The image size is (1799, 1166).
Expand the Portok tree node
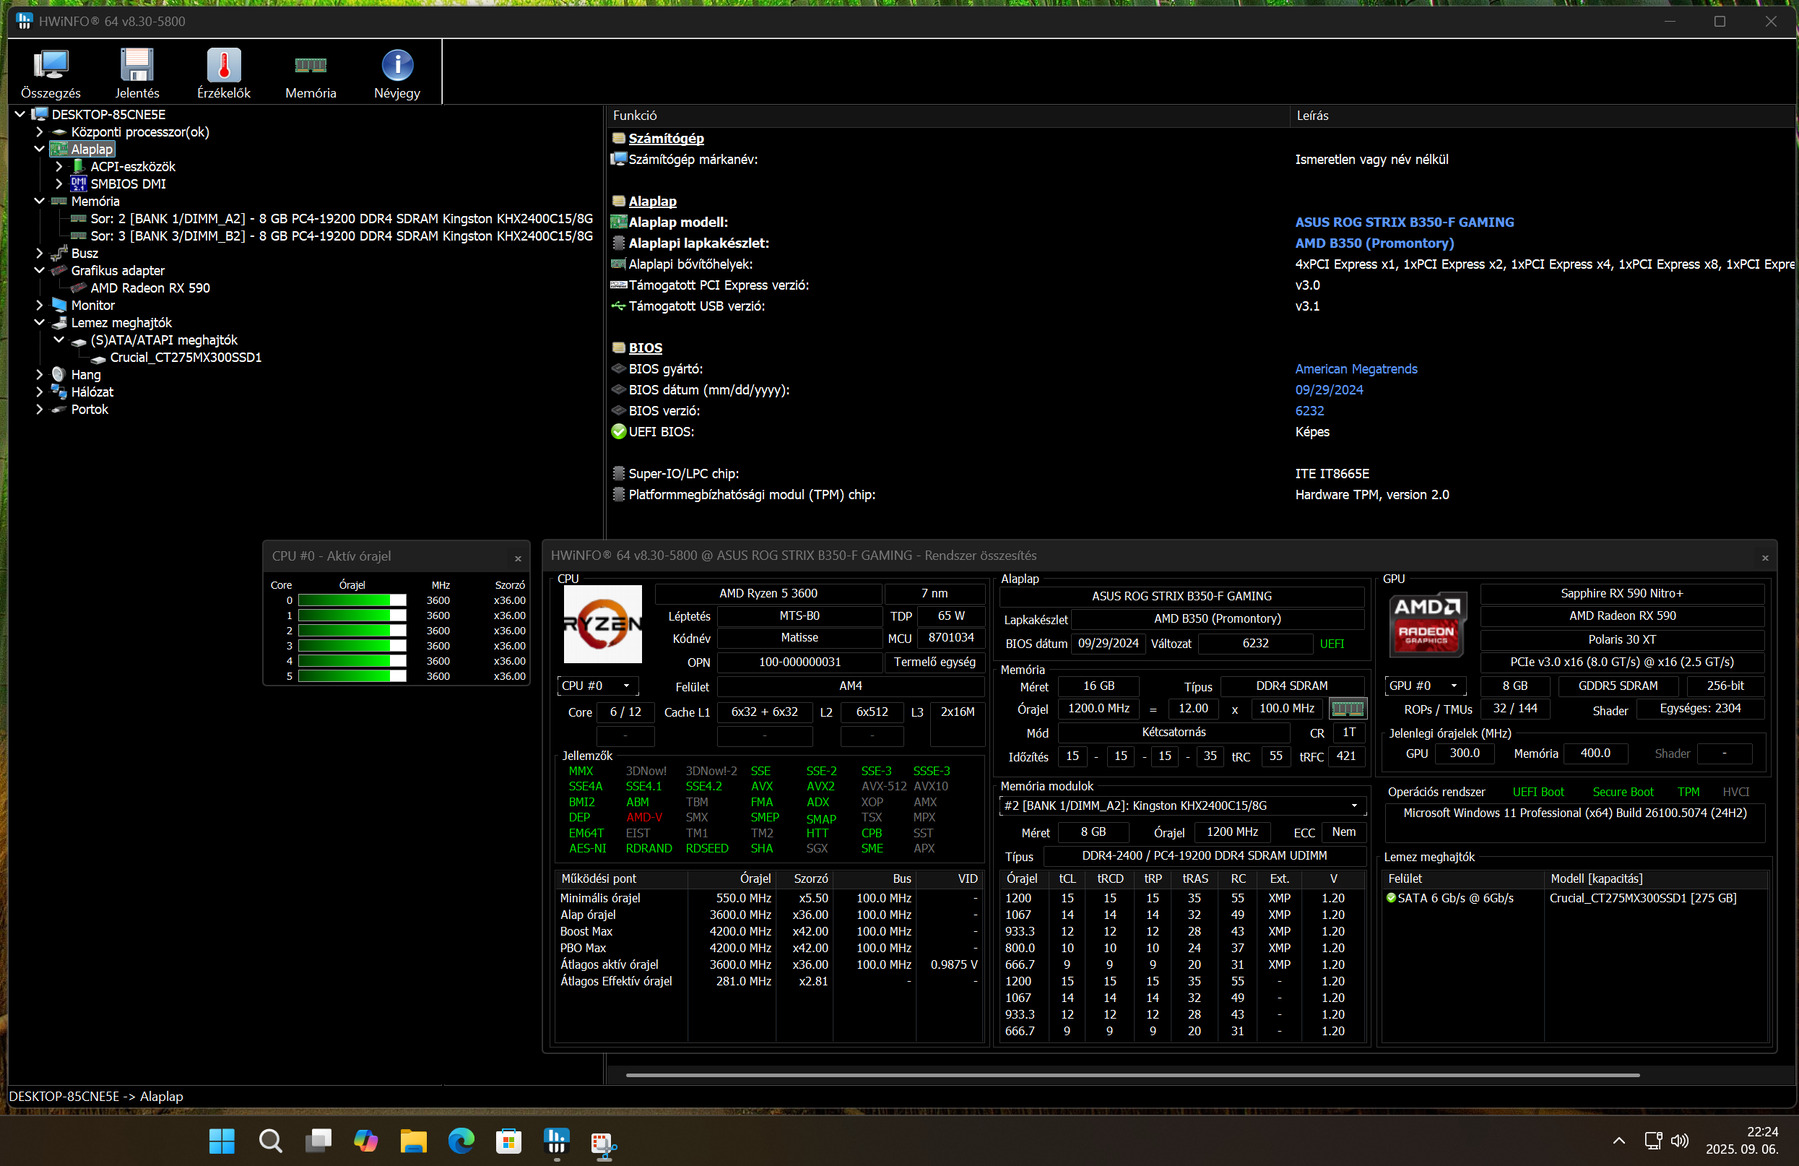[x=39, y=409]
